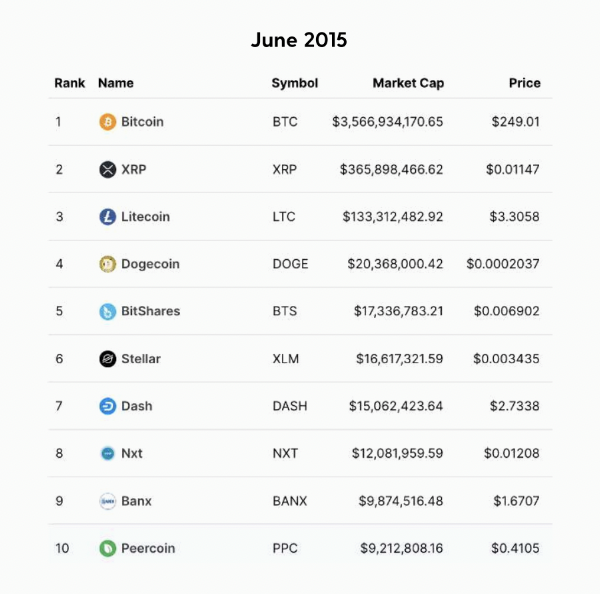The image size is (600, 594).
Task: Click the Banx logo icon
Action: (108, 501)
